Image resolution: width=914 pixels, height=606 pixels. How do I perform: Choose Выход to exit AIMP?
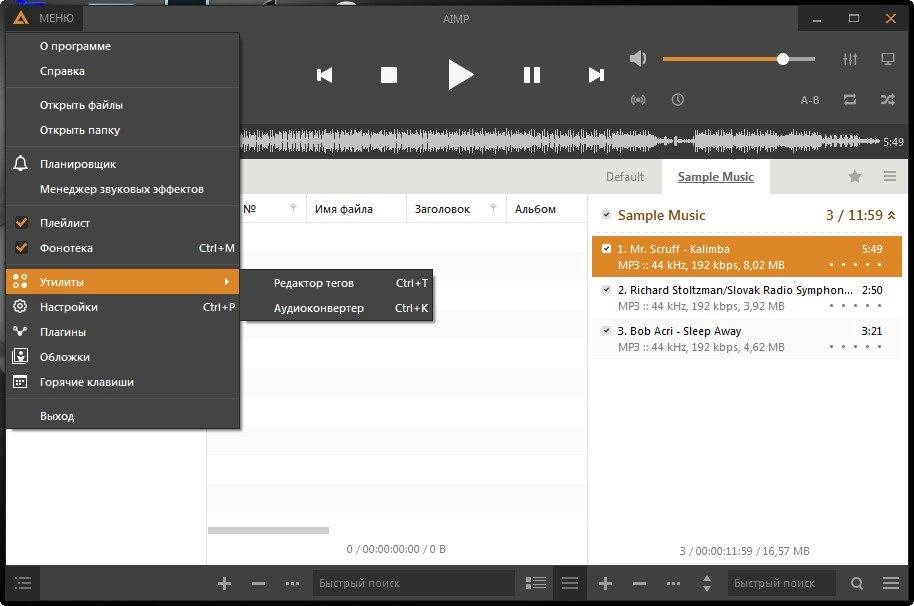(122, 416)
